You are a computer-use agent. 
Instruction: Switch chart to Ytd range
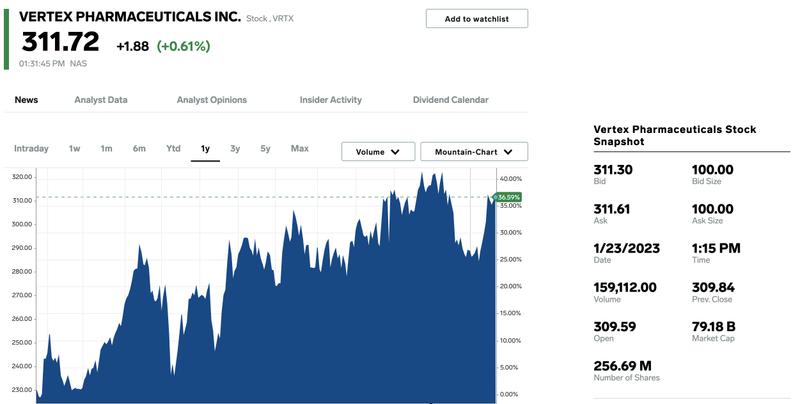click(x=173, y=148)
